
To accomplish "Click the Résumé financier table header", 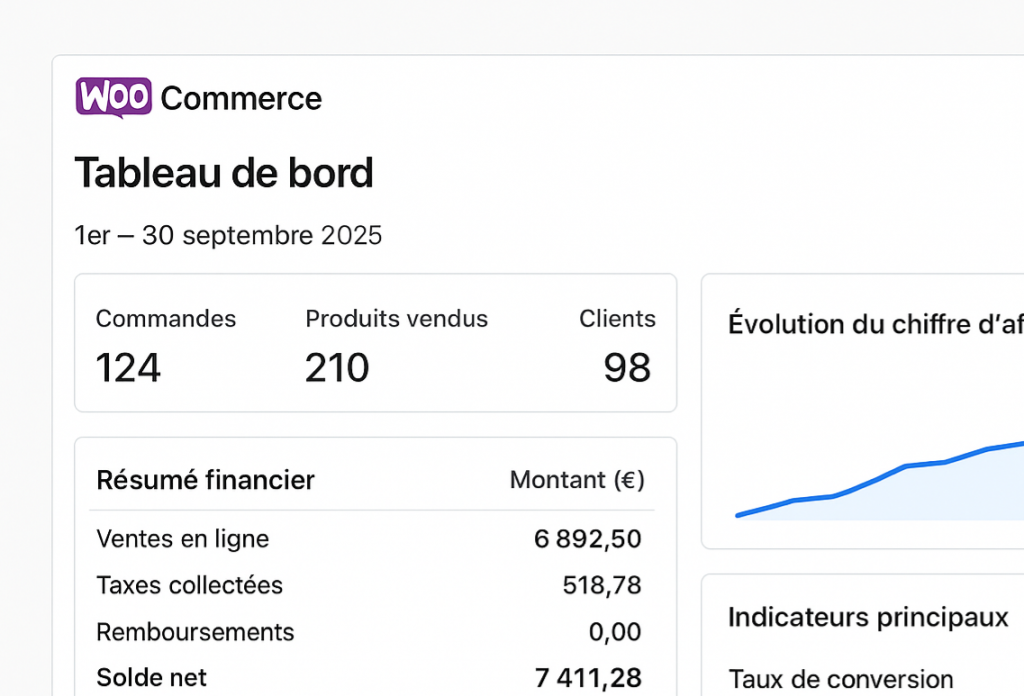I will click(x=205, y=480).
